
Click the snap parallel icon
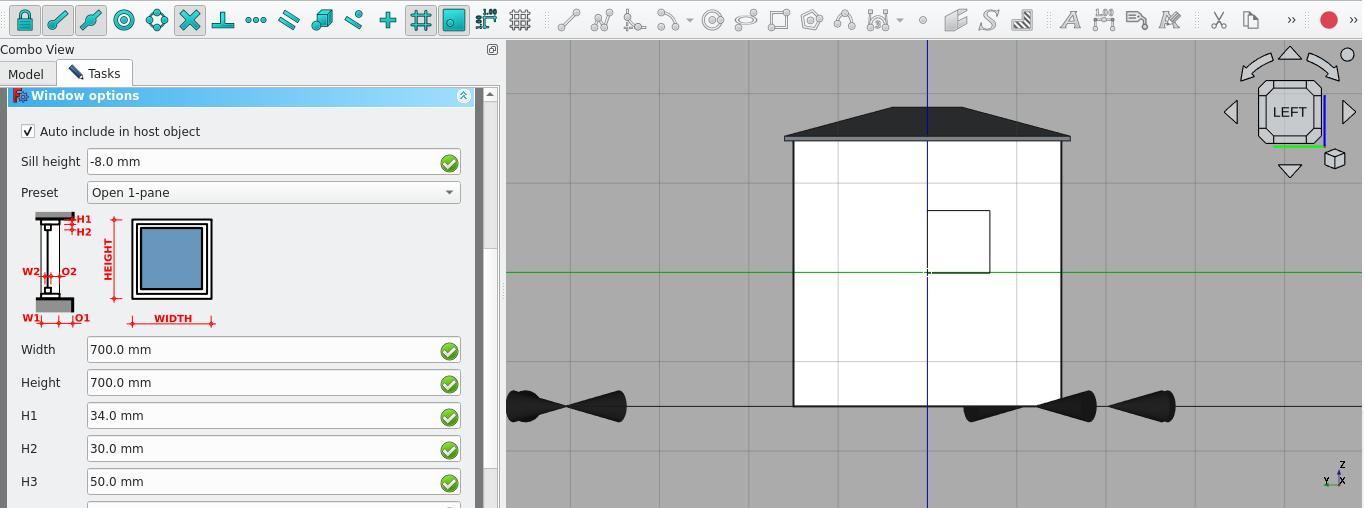point(289,20)
